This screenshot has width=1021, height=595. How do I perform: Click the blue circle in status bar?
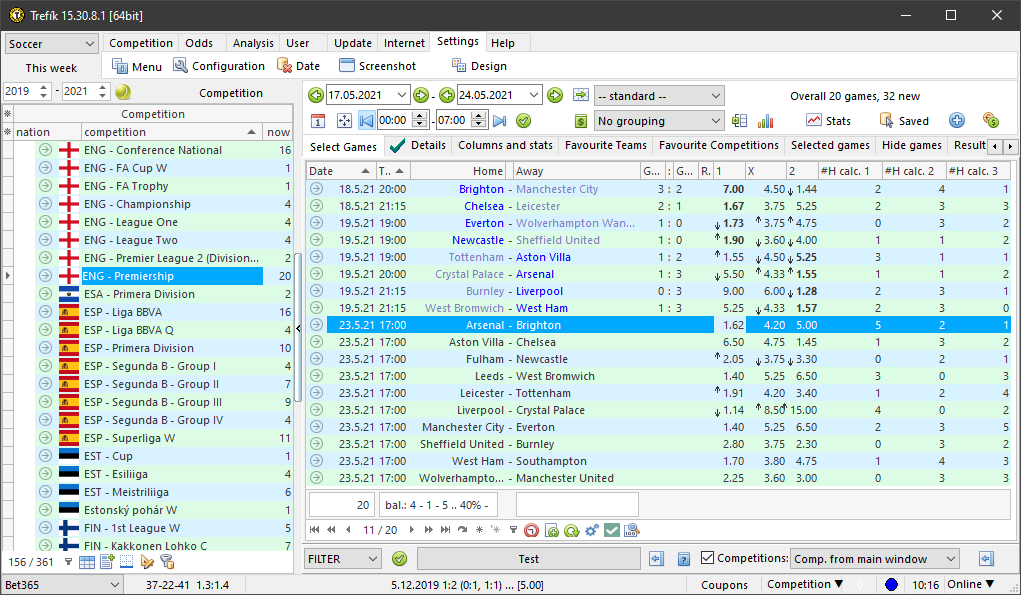tap(891, 585)
